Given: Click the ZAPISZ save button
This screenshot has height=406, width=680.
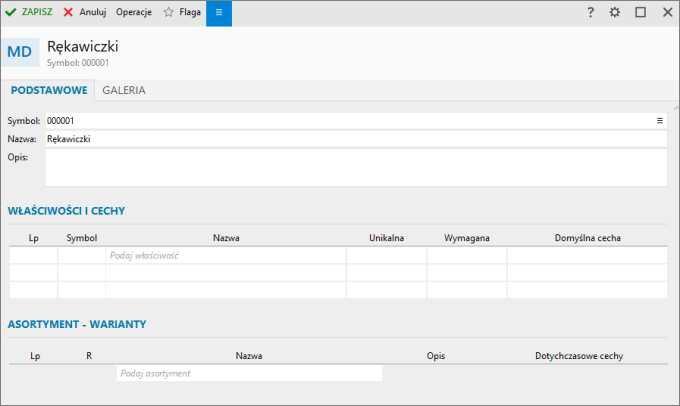Looking at the screenshot, I should point(29,12).
